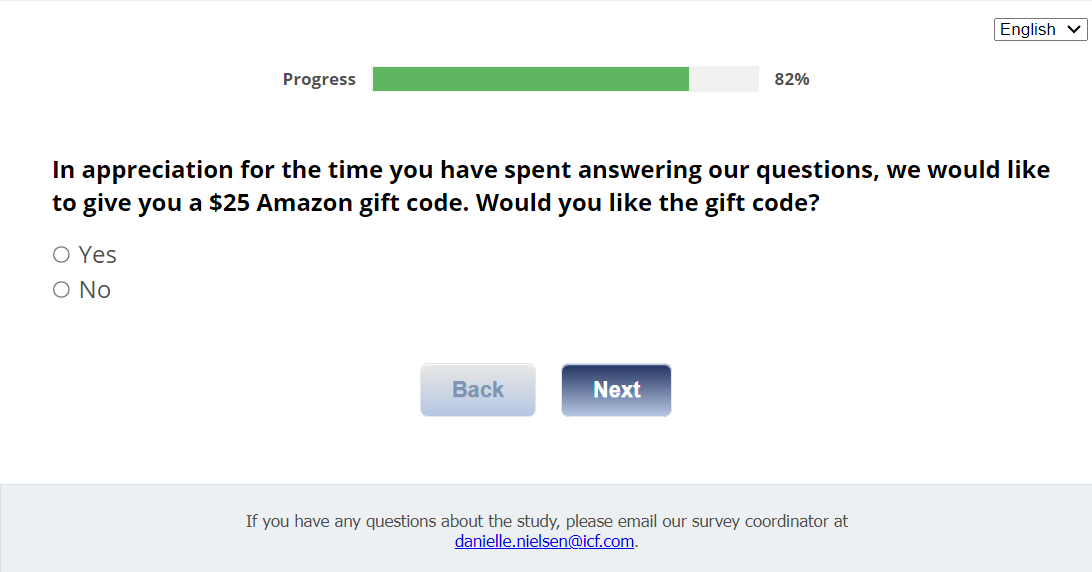Click the 82% progress percentage text

coord(792,79)
